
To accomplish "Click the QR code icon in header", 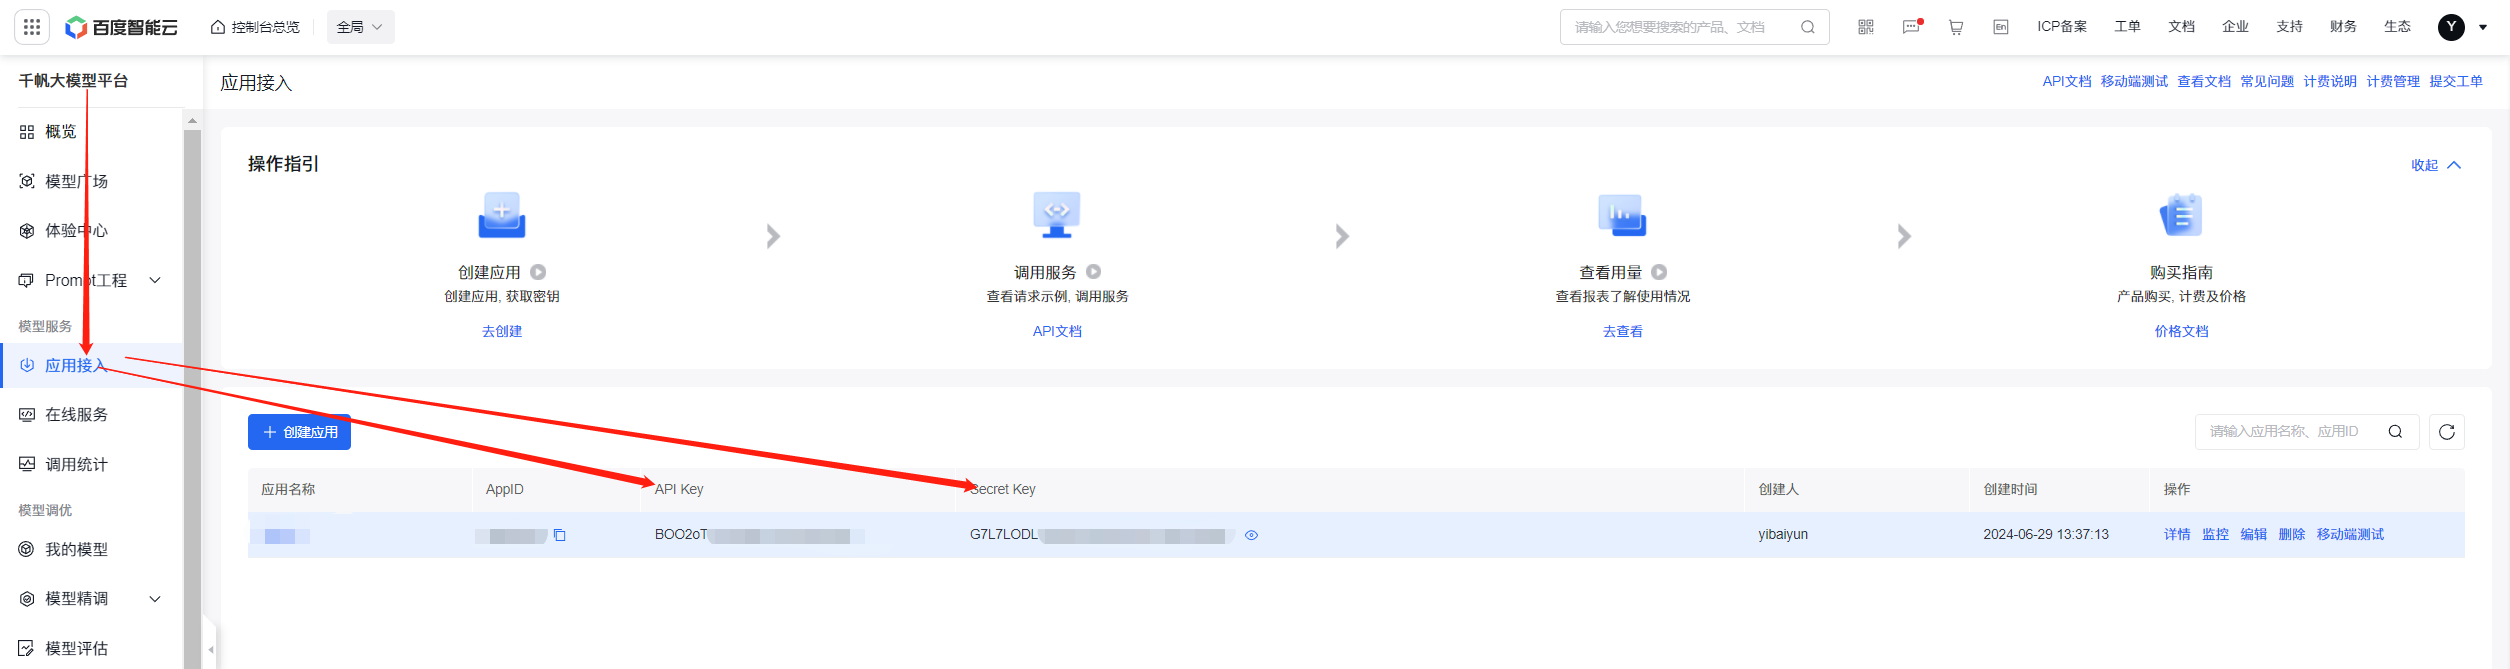I will coord(1865,27).
